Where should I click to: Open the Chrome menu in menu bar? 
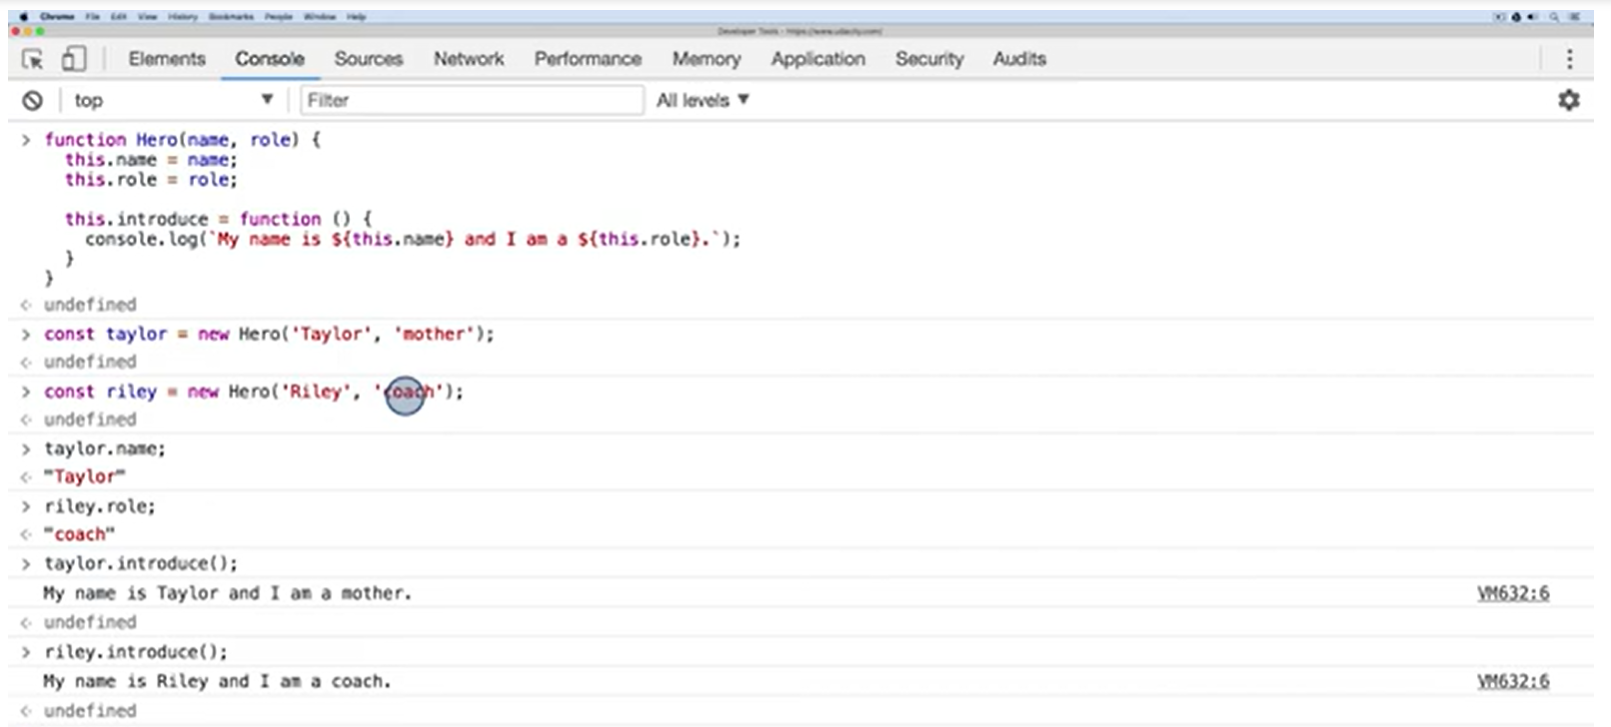click(x=57, y=17)
